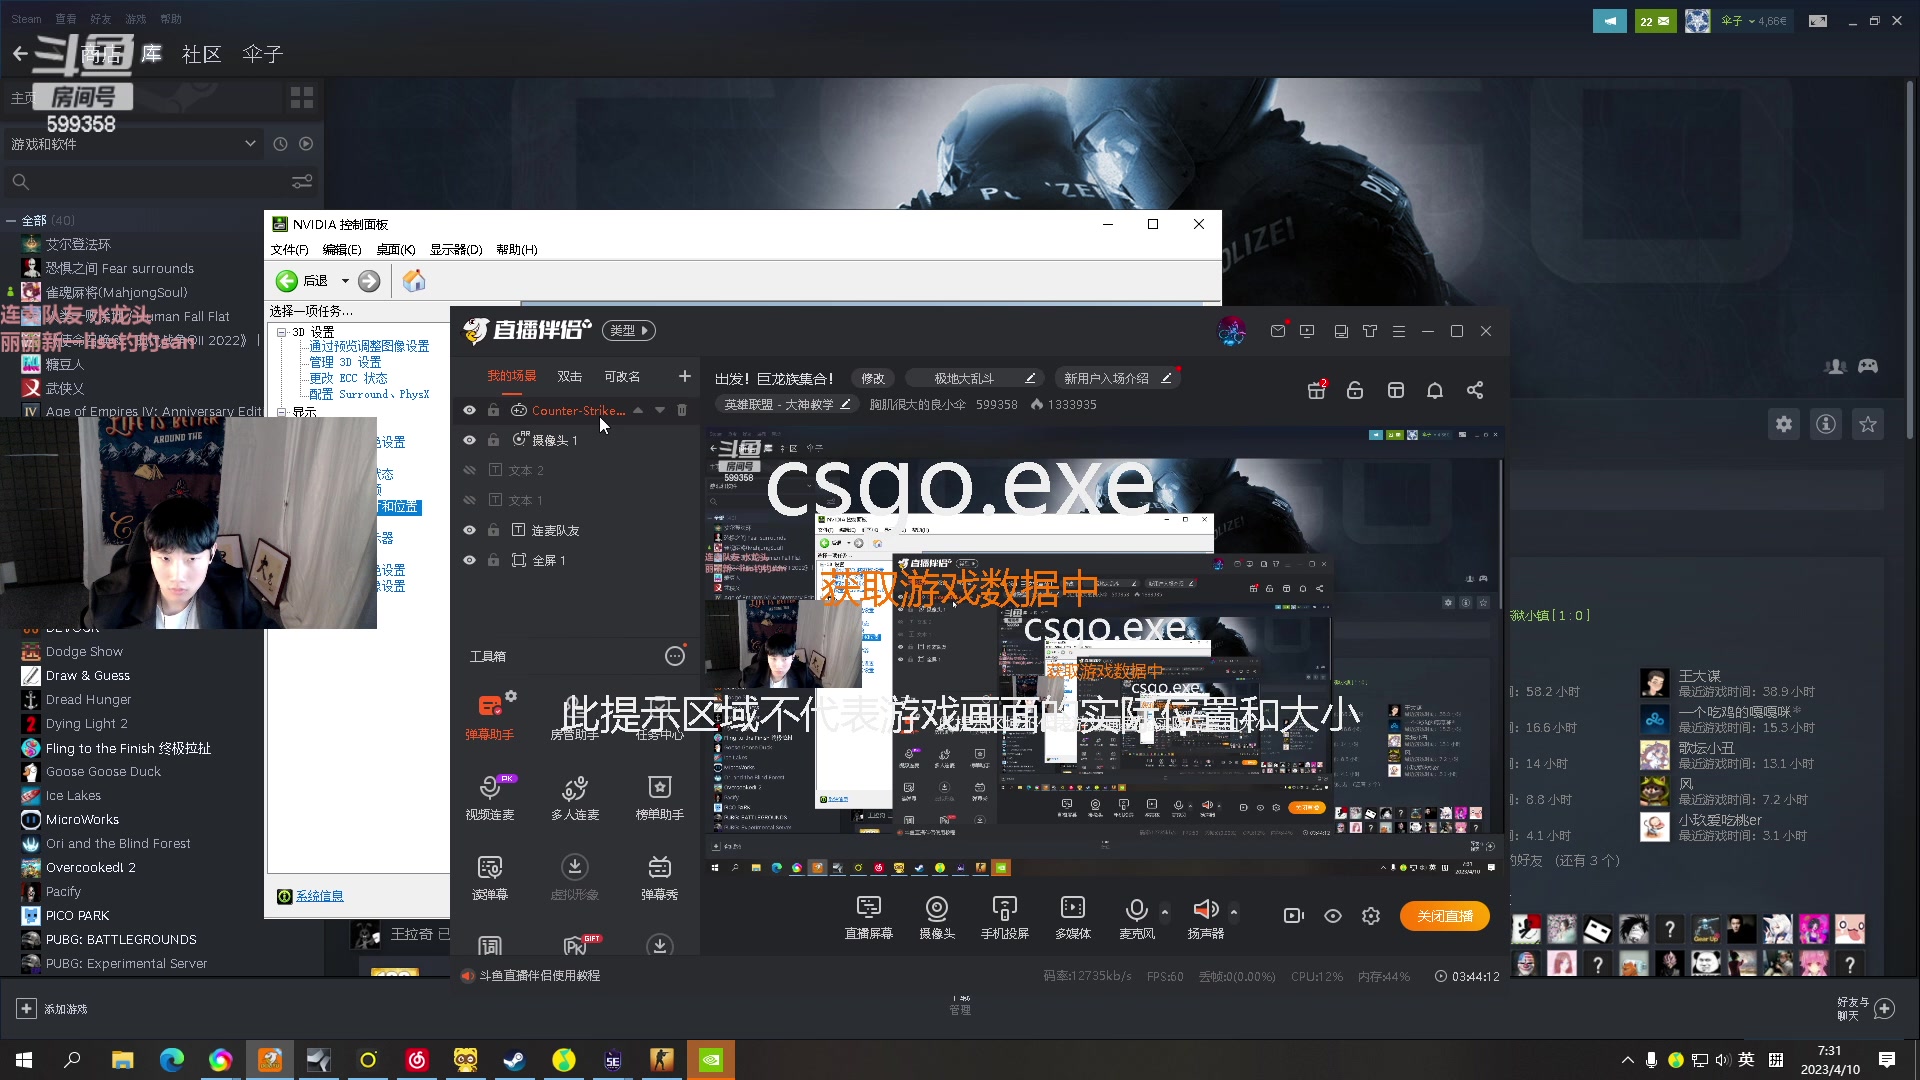This screenshot has width=1920, height=1080.
Task: Open the 读弹幕 read-danmaku tool
Action: [x=489, y=877]
